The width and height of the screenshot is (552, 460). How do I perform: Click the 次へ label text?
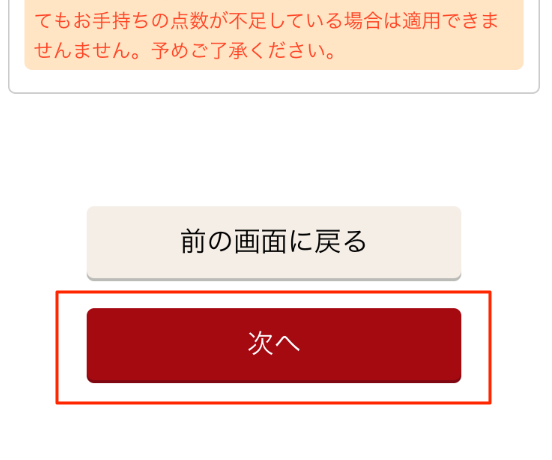coord(274,343)
